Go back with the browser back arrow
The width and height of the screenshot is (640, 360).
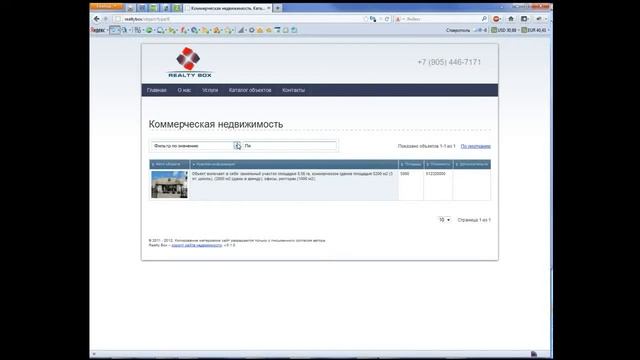pos(96,19)
